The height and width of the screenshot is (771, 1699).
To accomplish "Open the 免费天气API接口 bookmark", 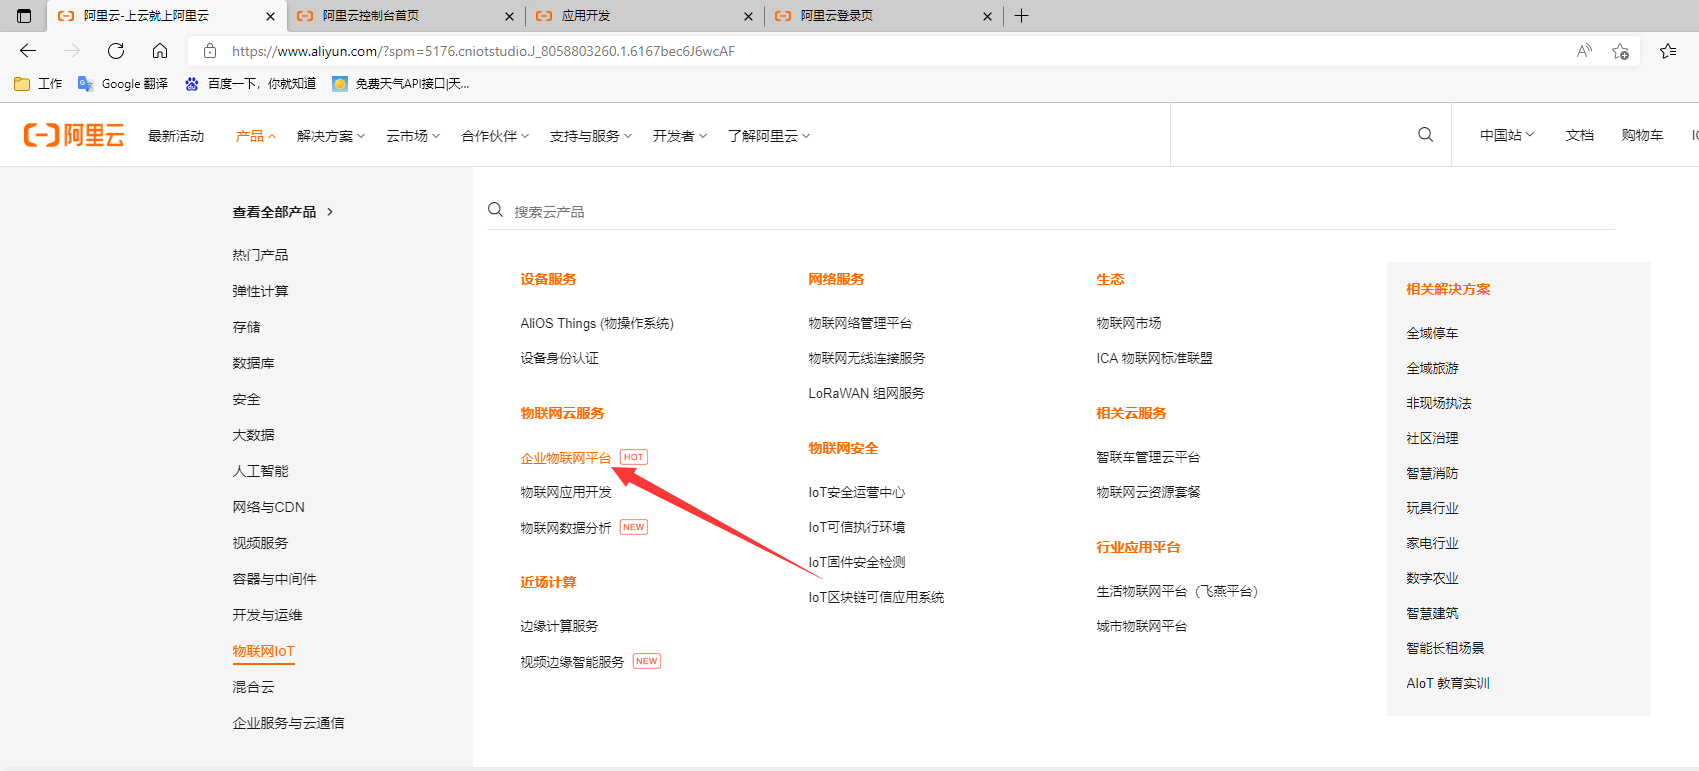I will click(401, 84).
